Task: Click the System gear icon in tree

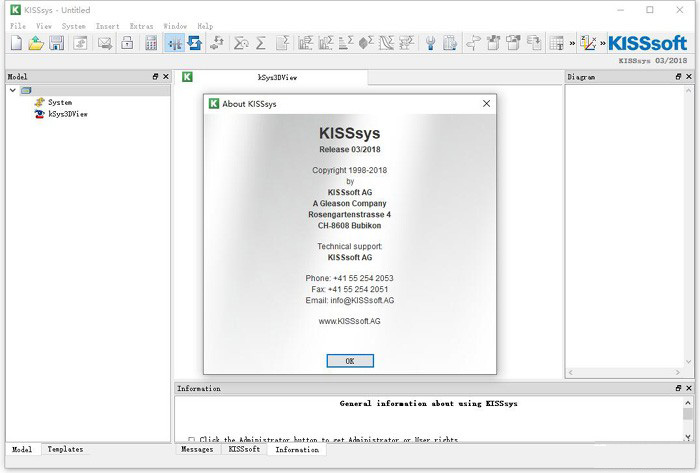Action: click(x=40, y=102)
